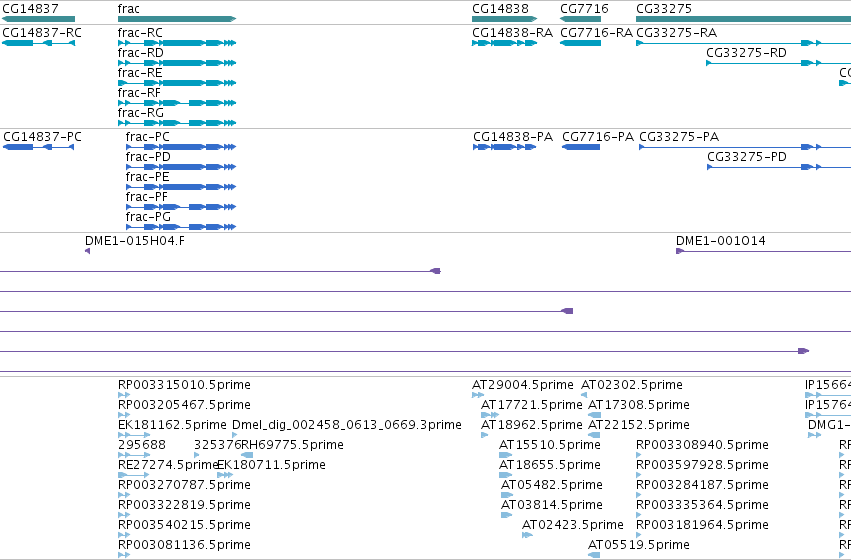
Task: Click the CG14837-PC protein glyph
Action: coord(39,147)
